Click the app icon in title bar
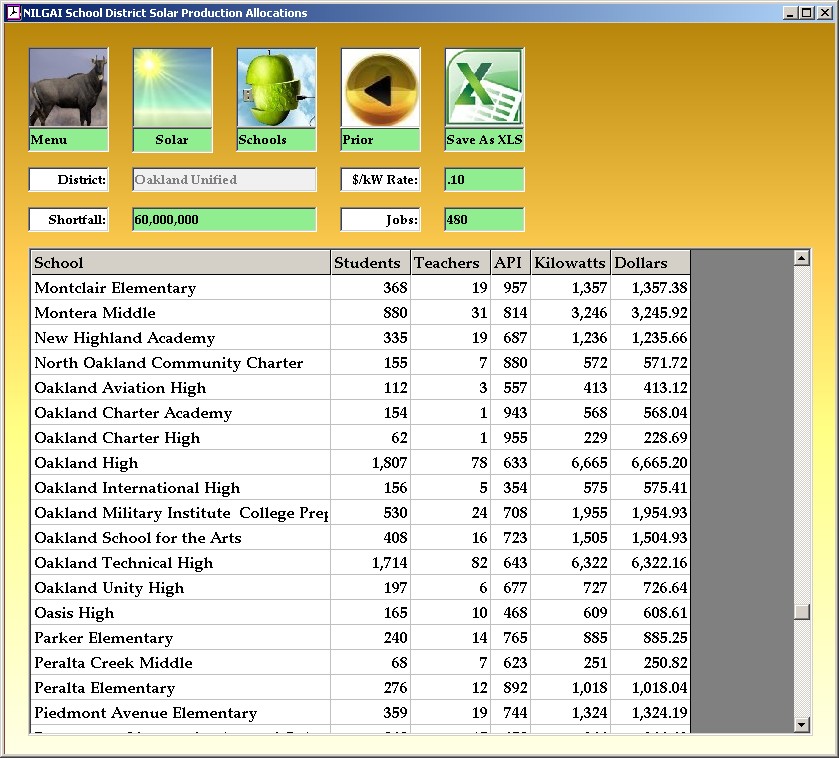839x758 pixels. pos(13,13)
